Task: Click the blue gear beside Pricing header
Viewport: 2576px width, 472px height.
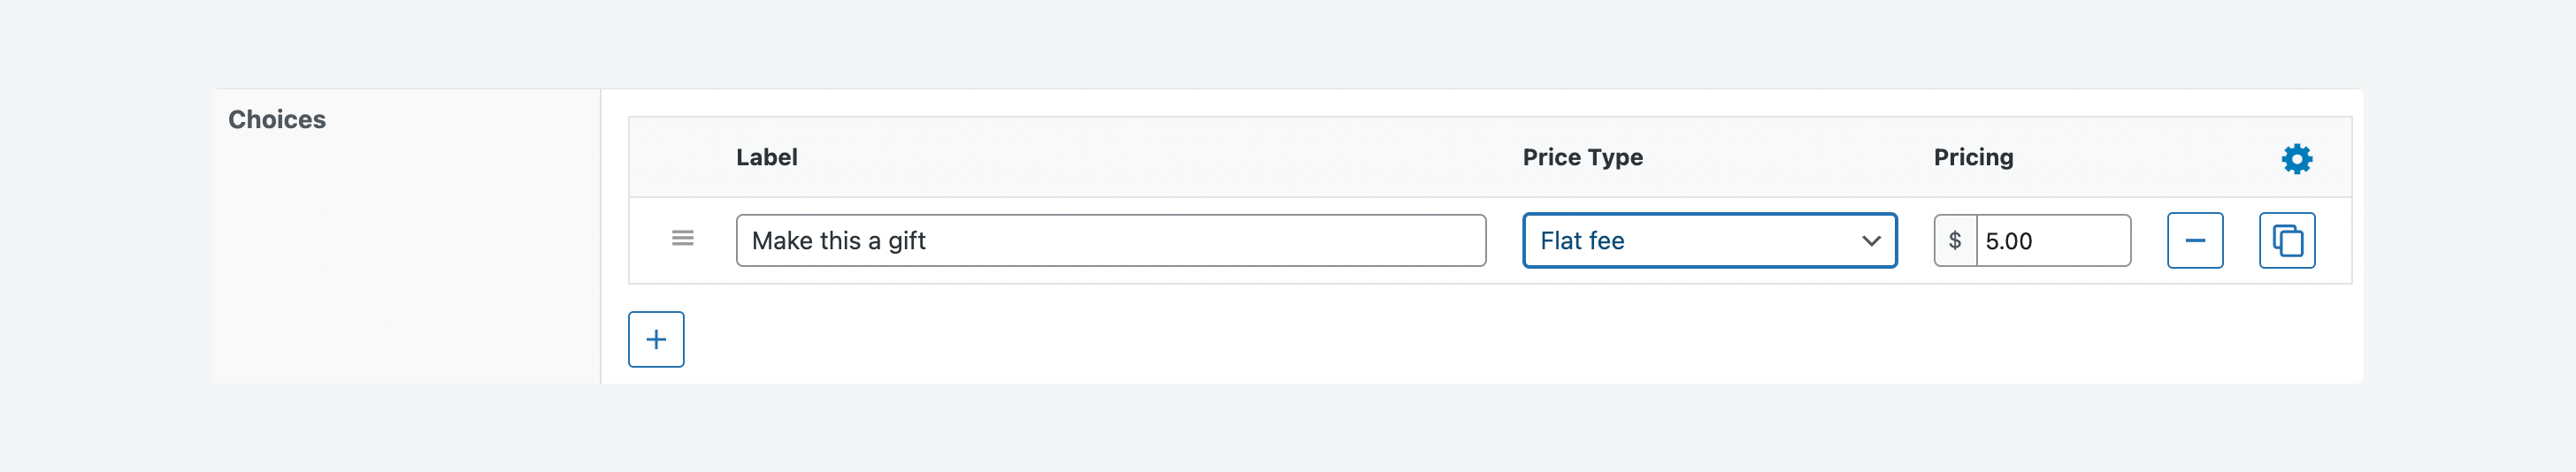Action: pos(2296,158)
